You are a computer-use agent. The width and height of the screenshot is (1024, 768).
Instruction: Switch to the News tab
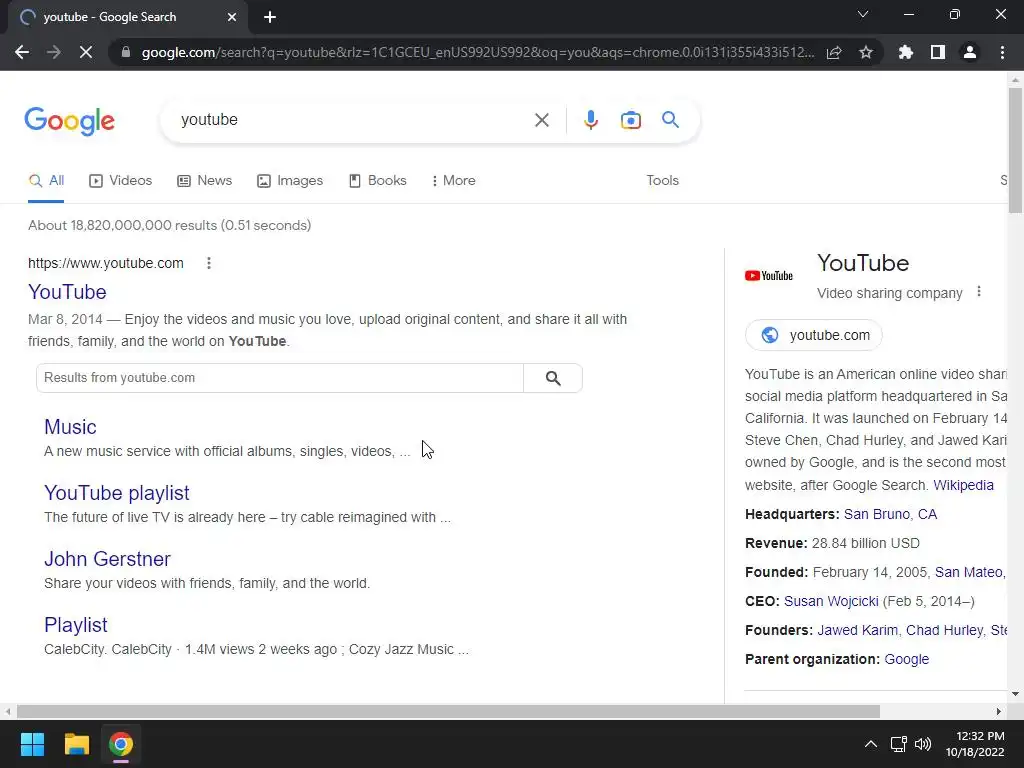pyautogui.click(x=204, y=181)
